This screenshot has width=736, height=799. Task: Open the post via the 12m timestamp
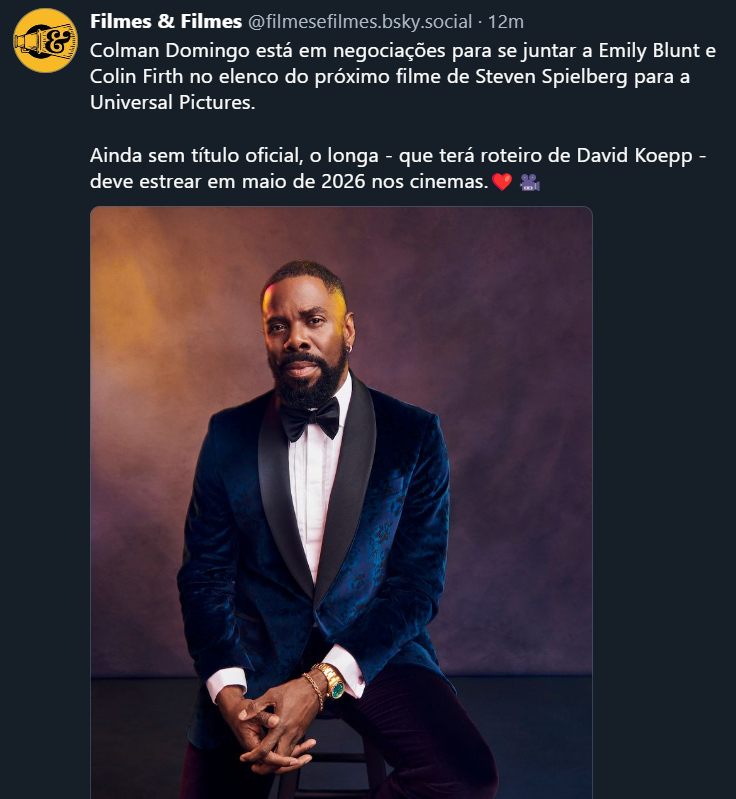(505, 22)
